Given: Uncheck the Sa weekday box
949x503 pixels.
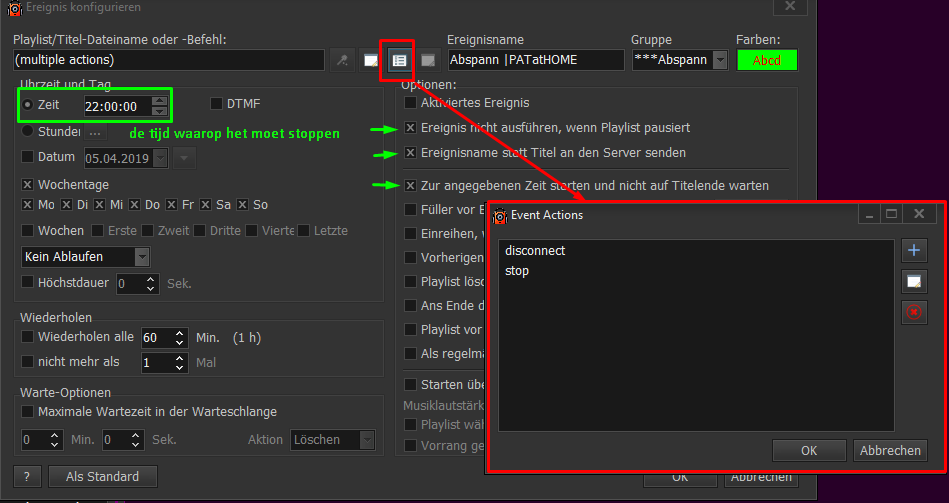Looking at the screenshot, I should tap(206, 205).
